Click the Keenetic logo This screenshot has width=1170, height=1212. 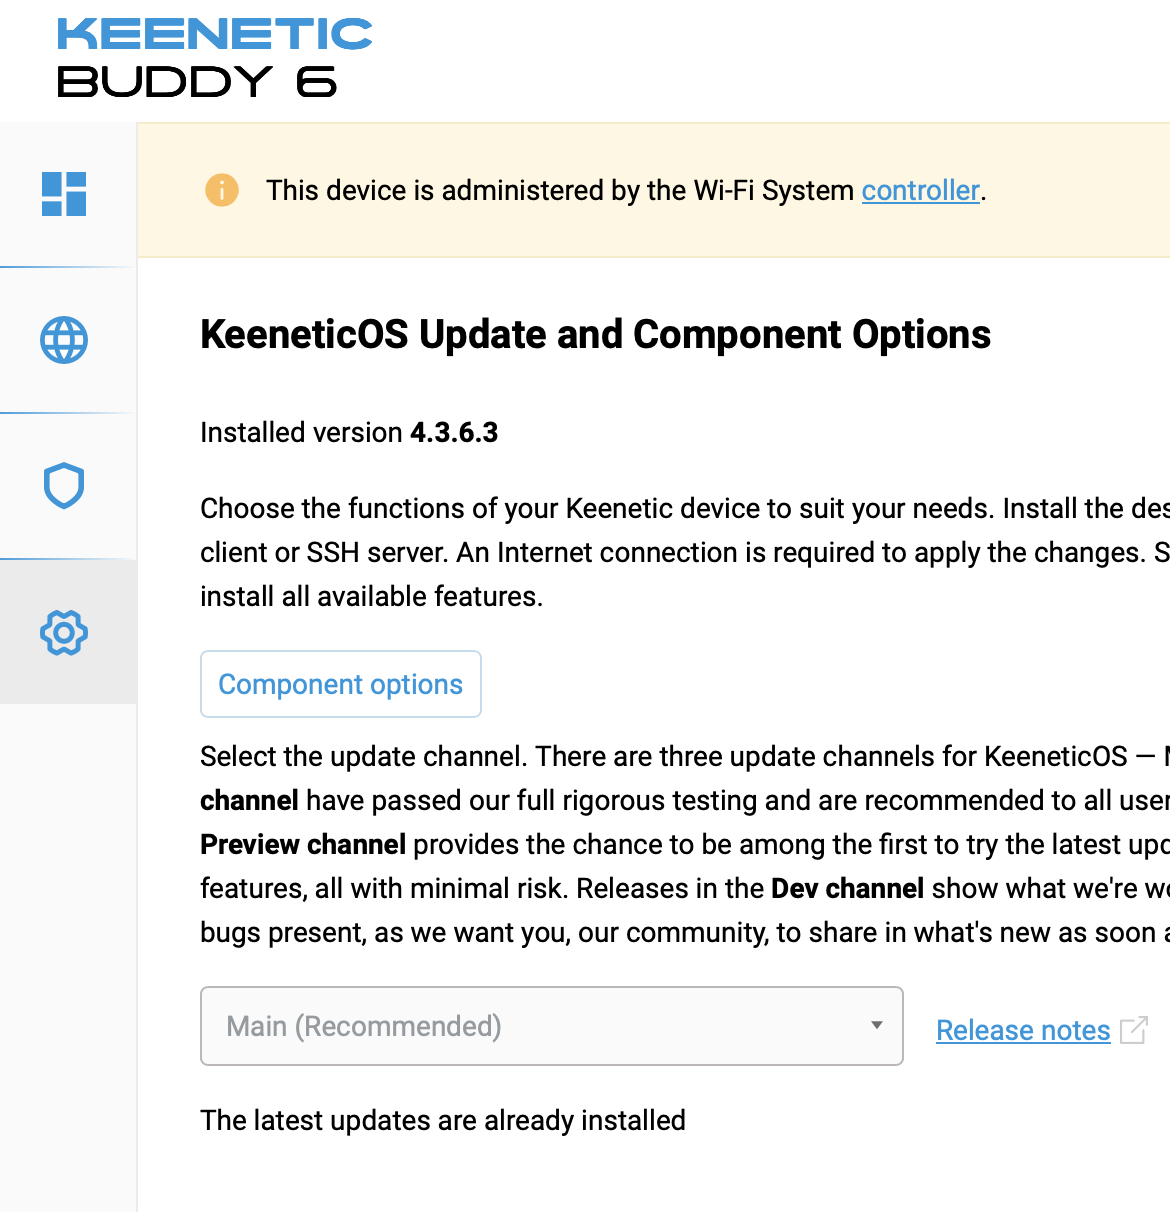coord(214,34)
